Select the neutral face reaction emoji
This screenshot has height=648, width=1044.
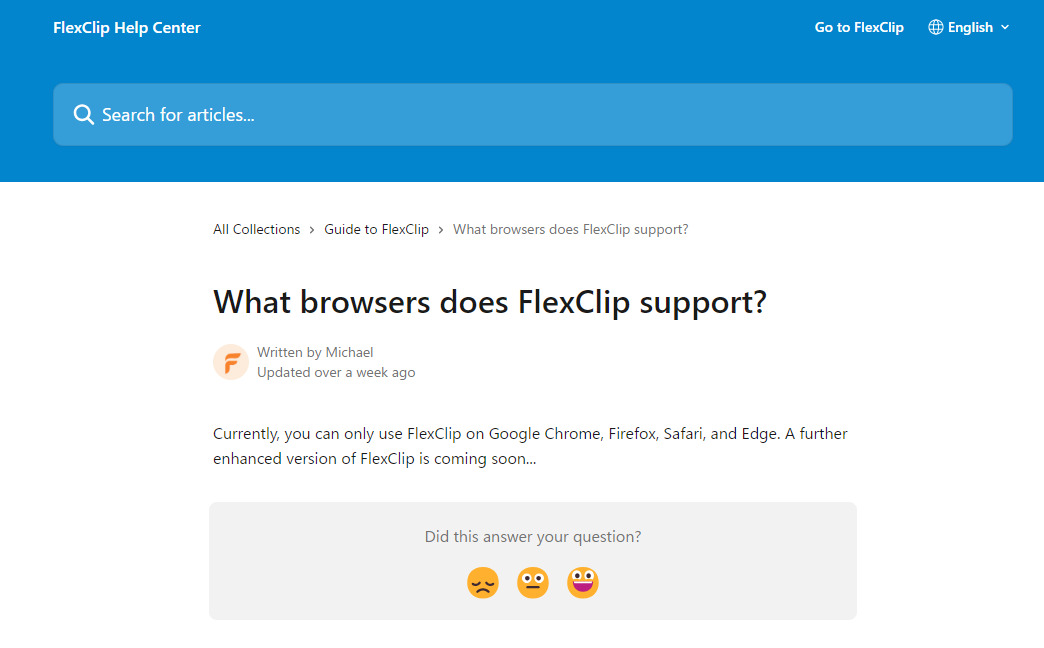(533, 582)
